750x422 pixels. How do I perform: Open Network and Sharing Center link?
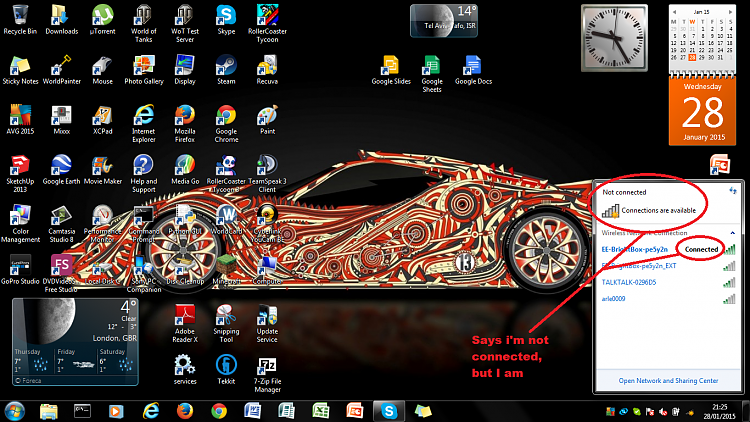click(668, 381)
